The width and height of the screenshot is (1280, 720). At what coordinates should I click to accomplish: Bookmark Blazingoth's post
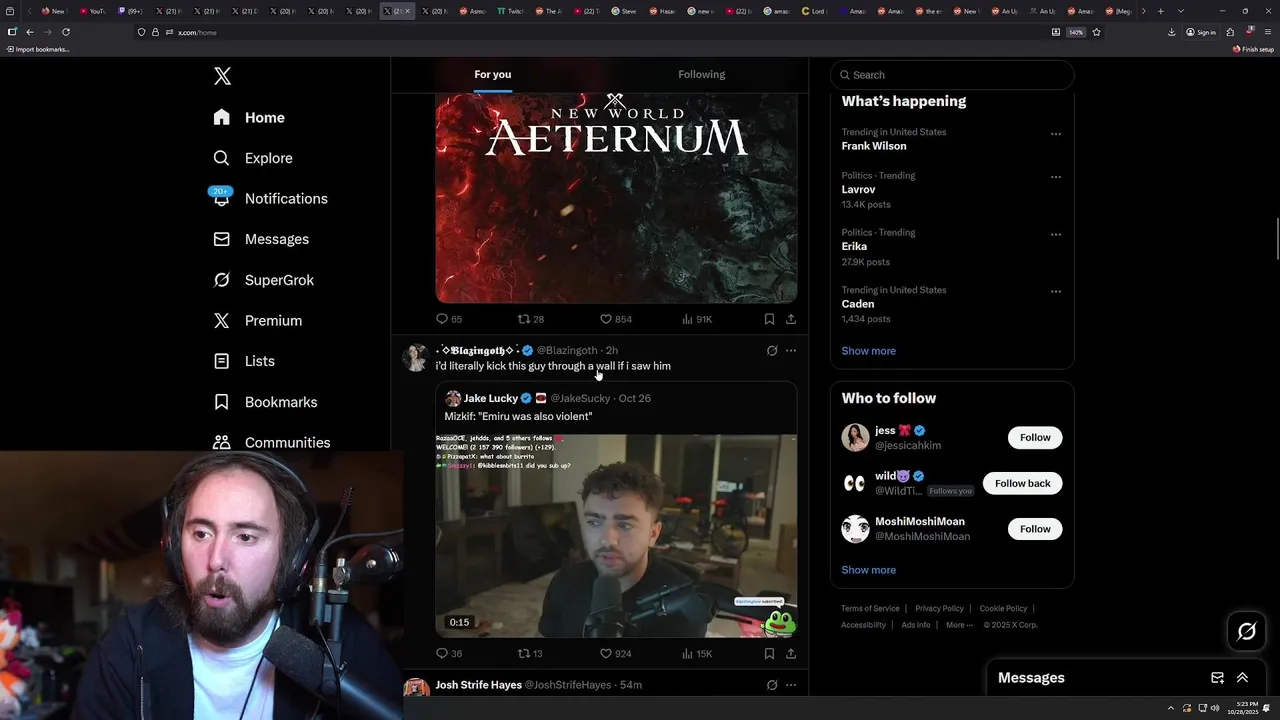[x=769, y=654]
